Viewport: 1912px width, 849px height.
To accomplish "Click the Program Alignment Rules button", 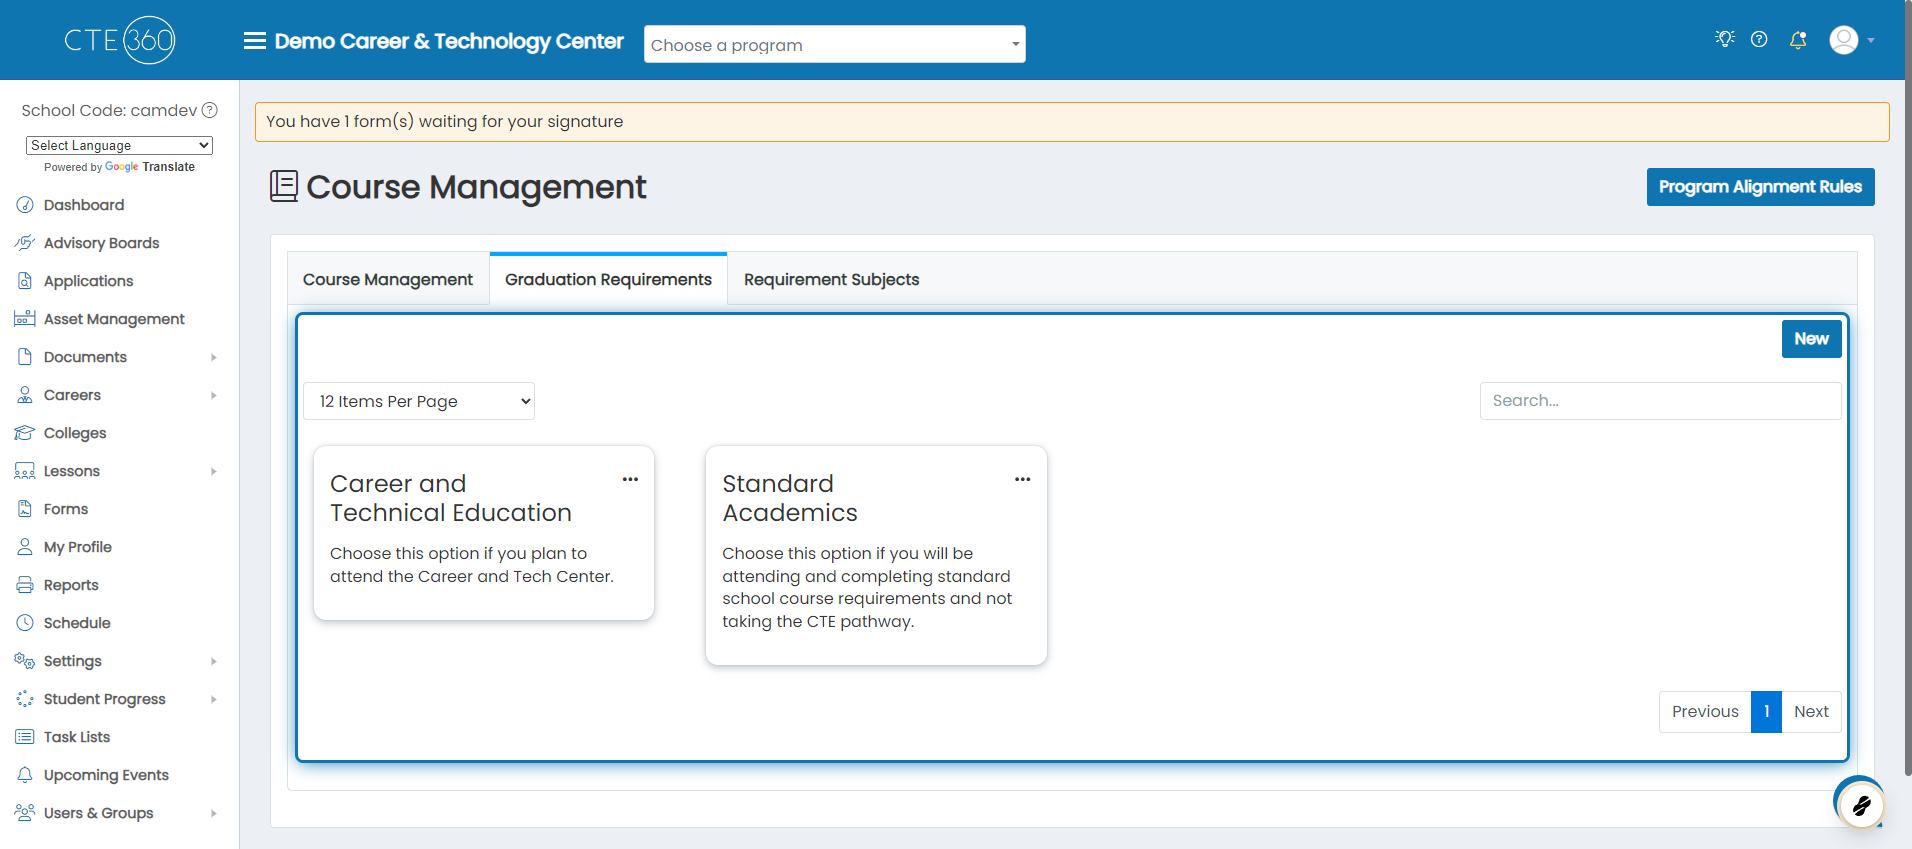I will point(1760,187).
